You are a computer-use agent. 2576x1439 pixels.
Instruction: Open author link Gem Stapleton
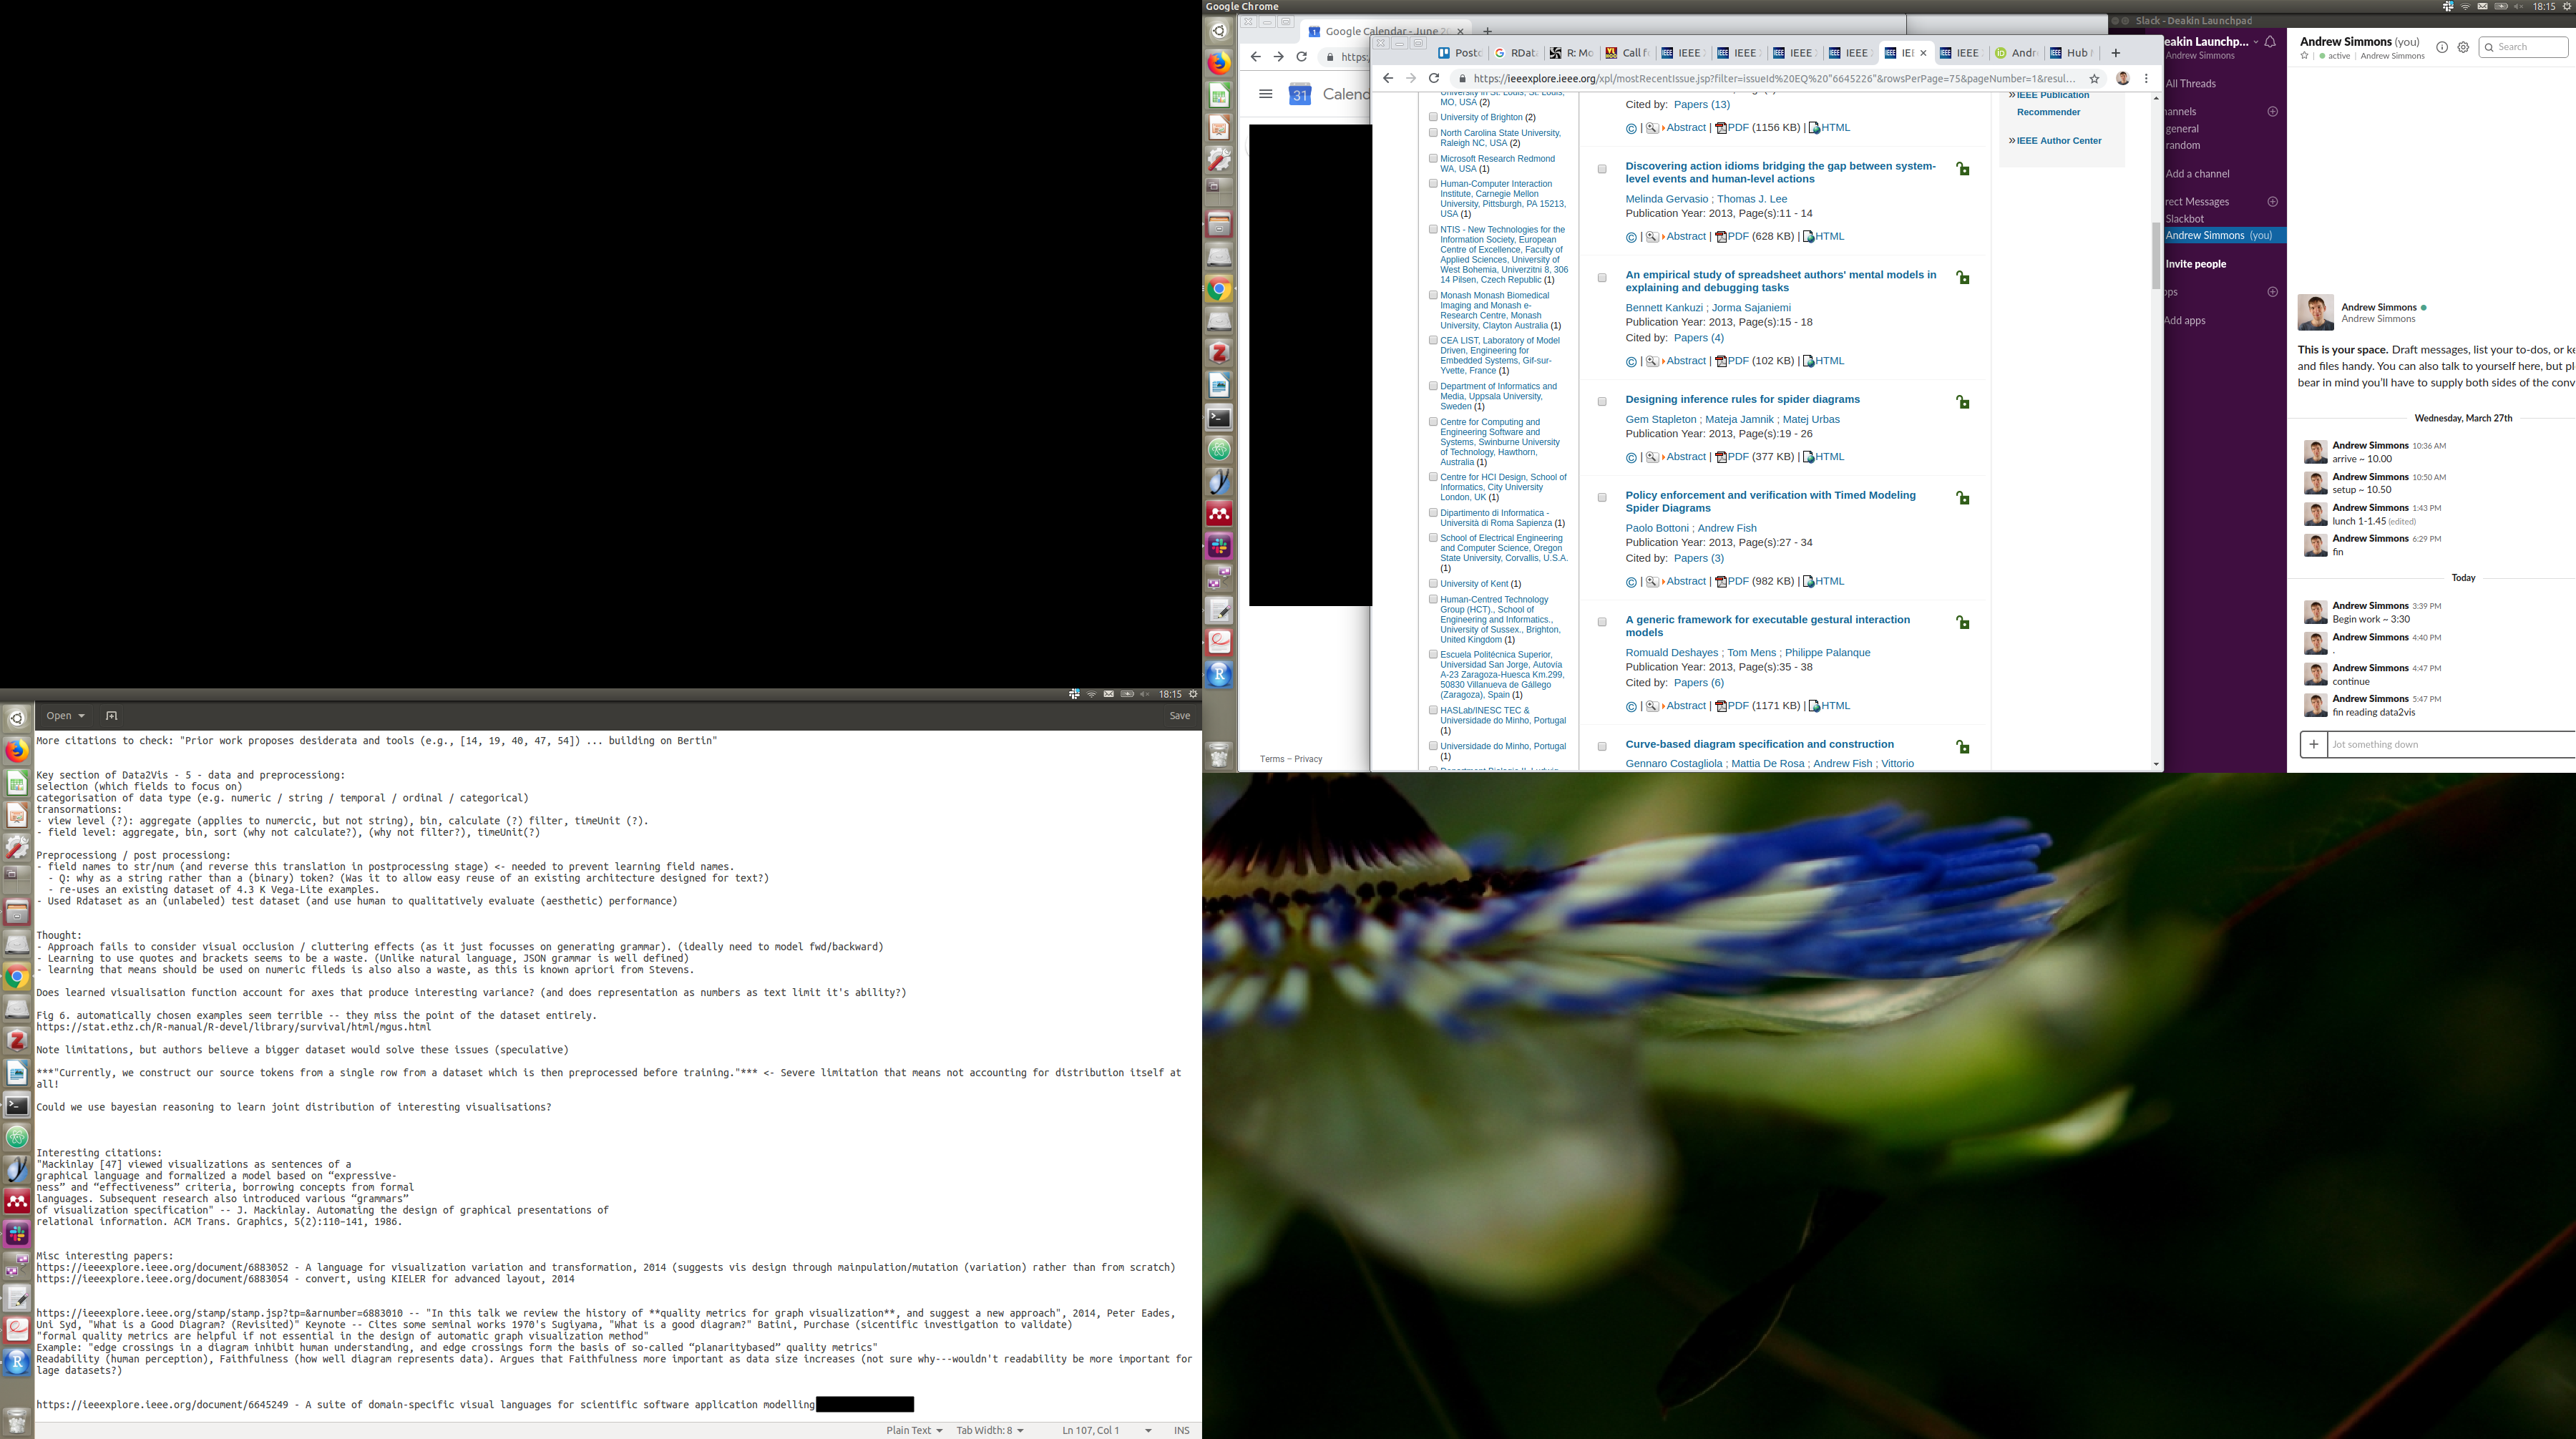(1660, 419)
